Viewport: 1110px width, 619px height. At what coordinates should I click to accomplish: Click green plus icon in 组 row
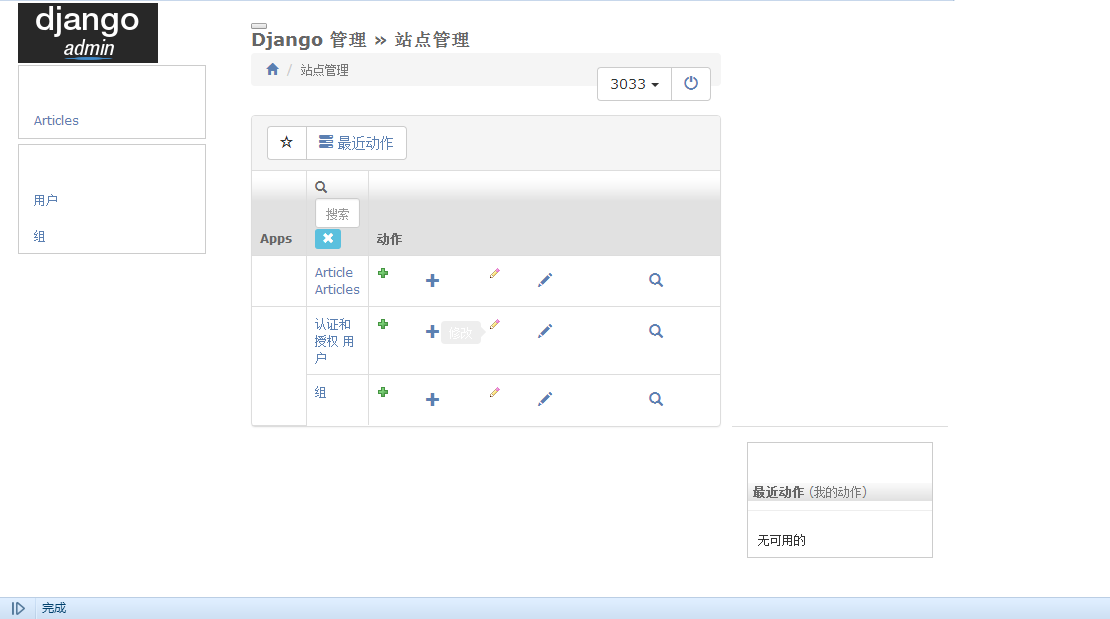coord(383,392)
